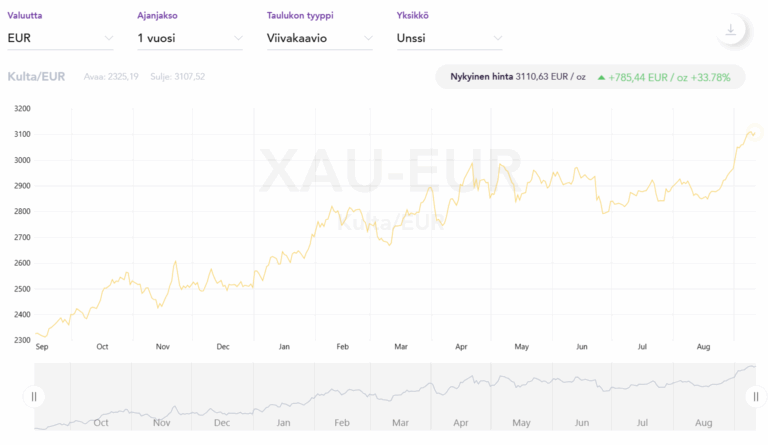Click the Aug label on the x-axis
The width and height of the screenshot is (768, 445).
(702, 347)
